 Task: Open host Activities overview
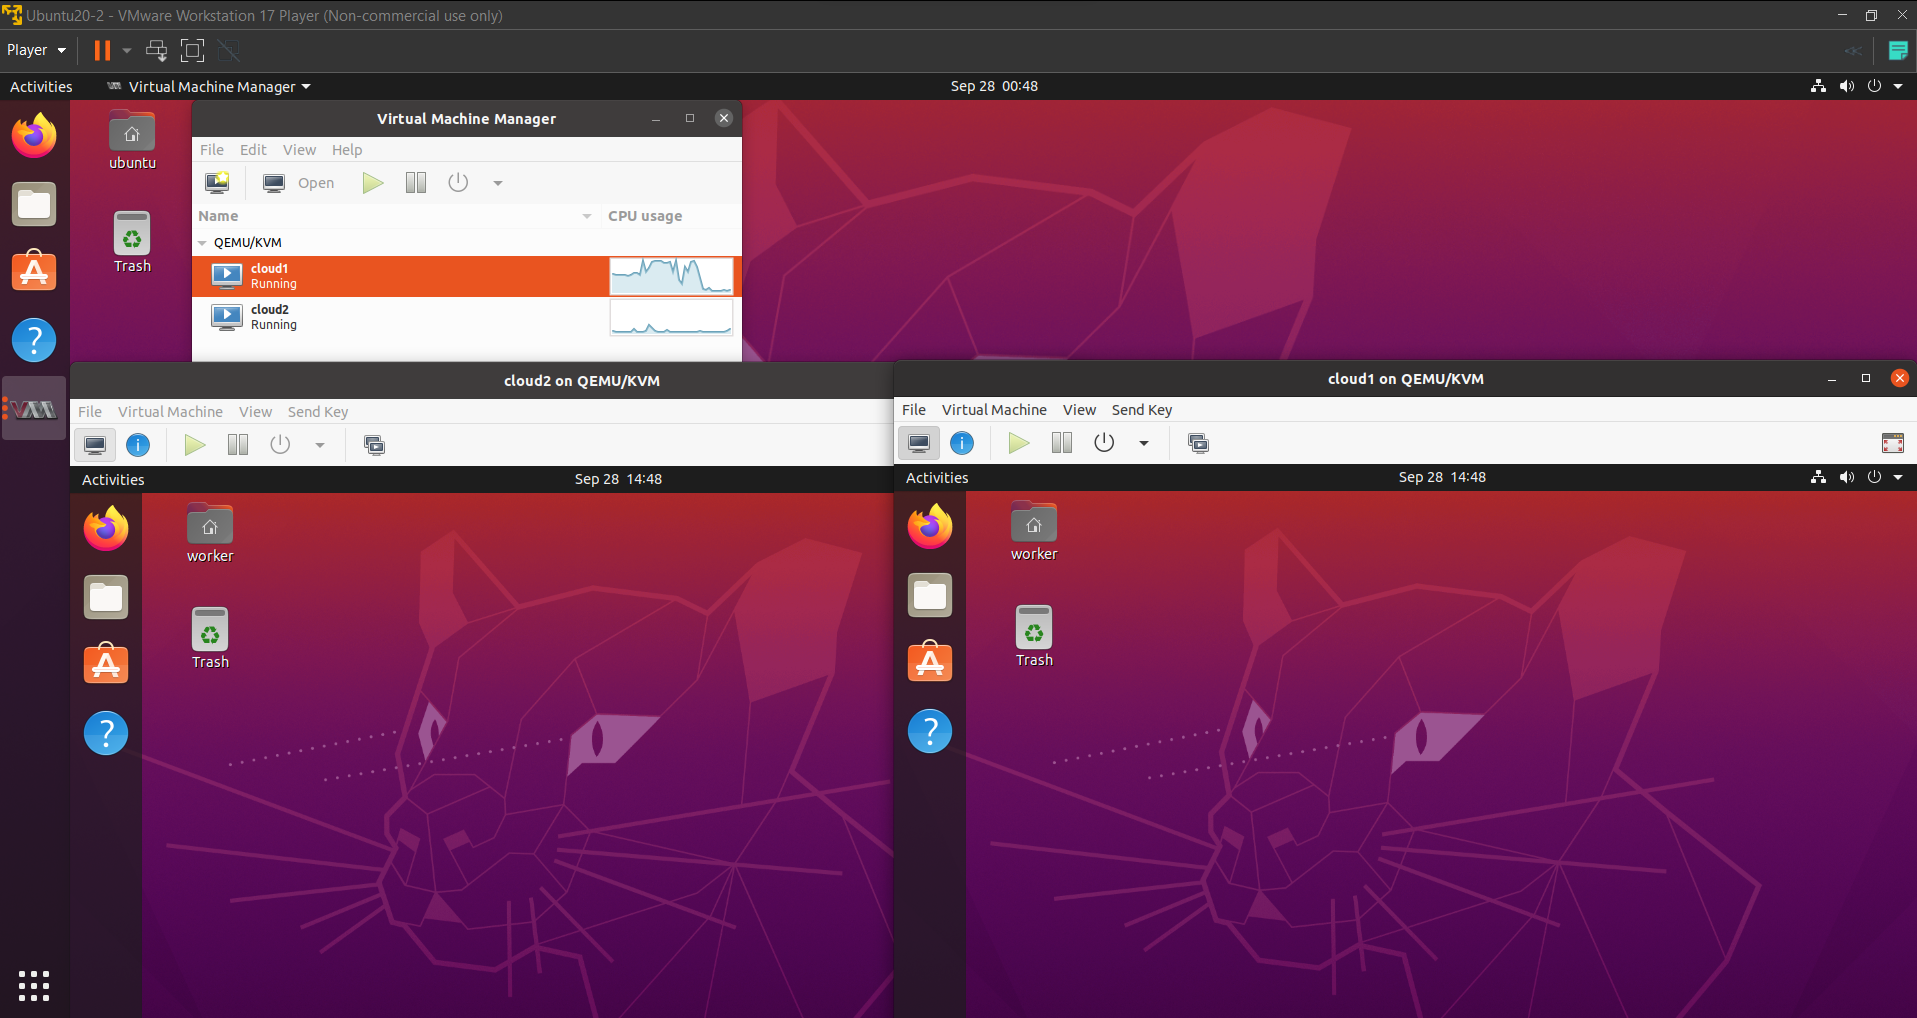click(41, 87)
